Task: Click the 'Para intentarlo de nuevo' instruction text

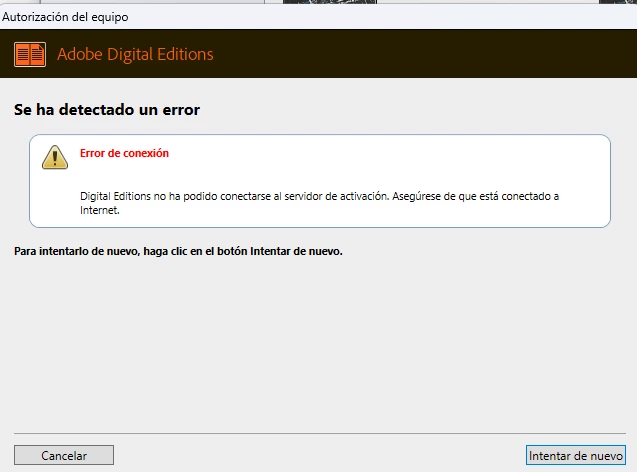Action: [x=178, y=251]
